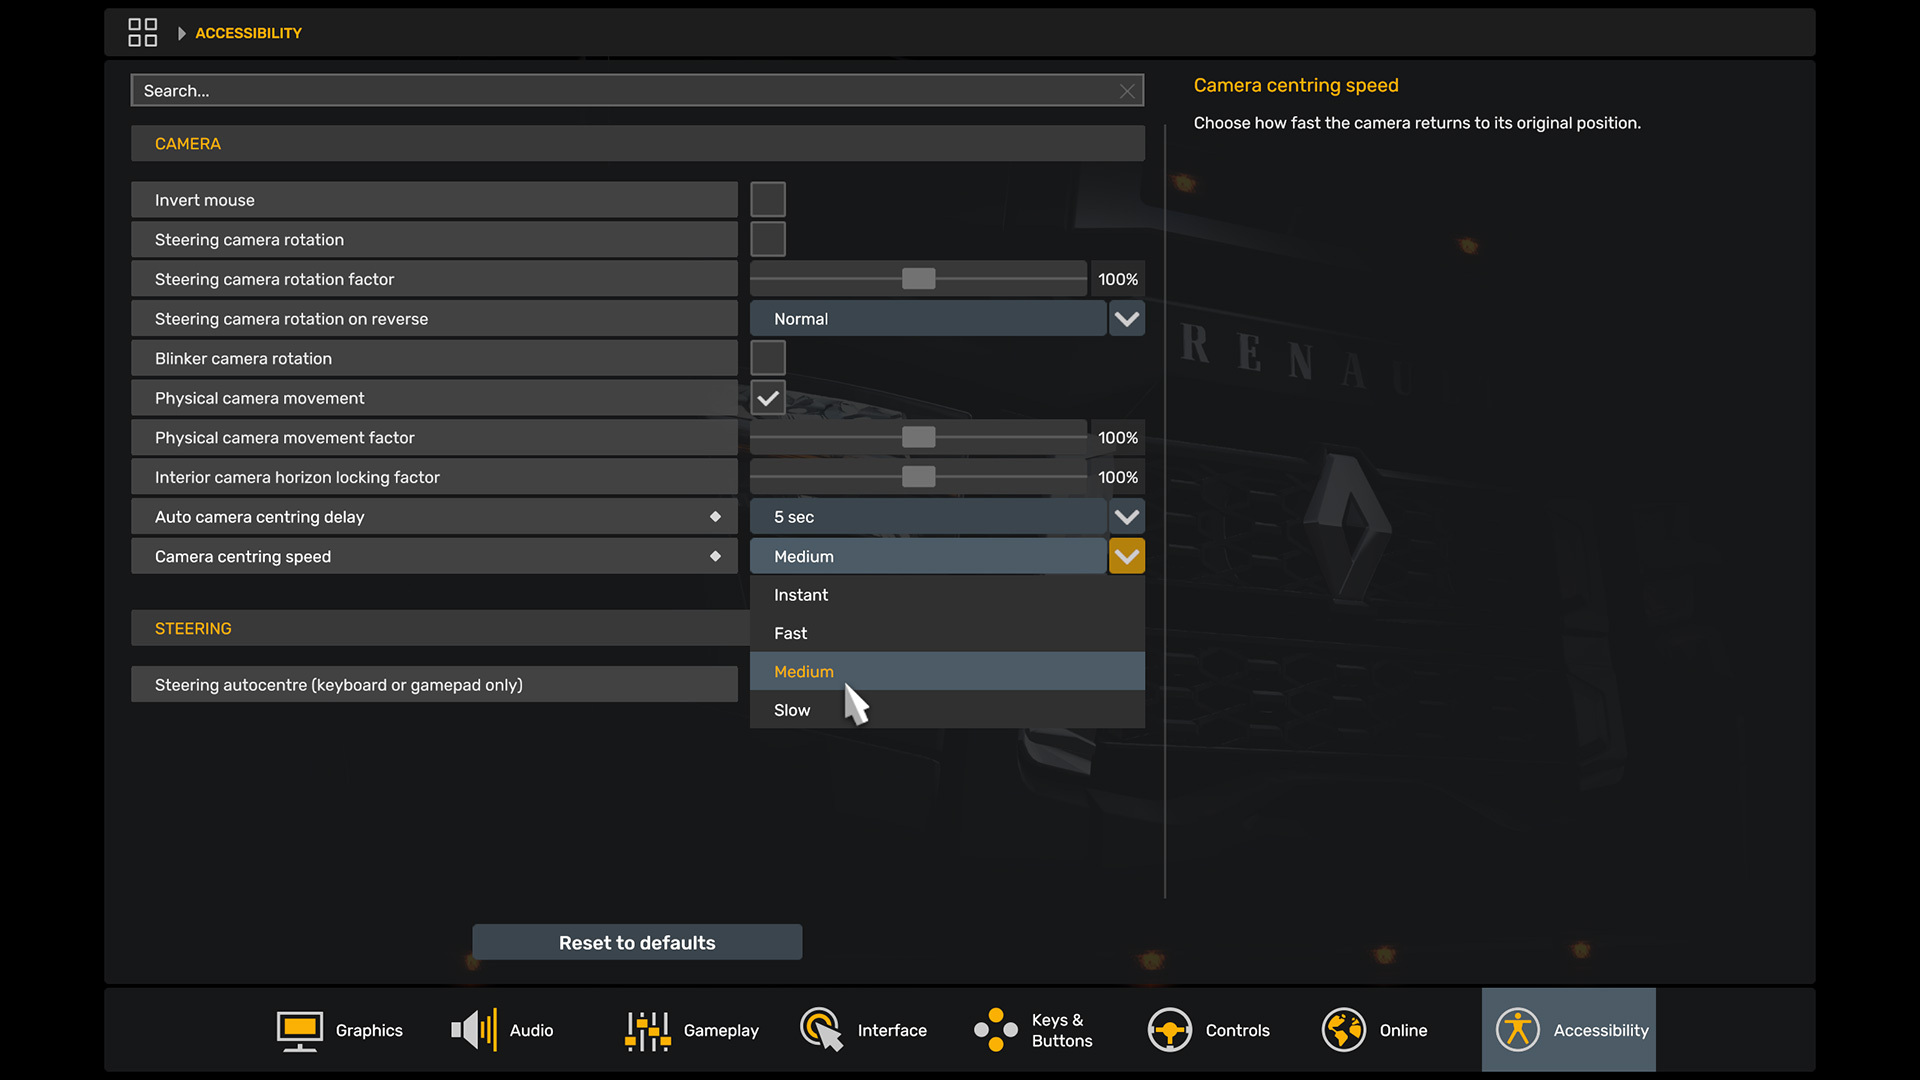The image size is (1920, 1080).
Task: Open Controls steering wheel icon
Action: pyautogui.click(x=1169, y=1030)
